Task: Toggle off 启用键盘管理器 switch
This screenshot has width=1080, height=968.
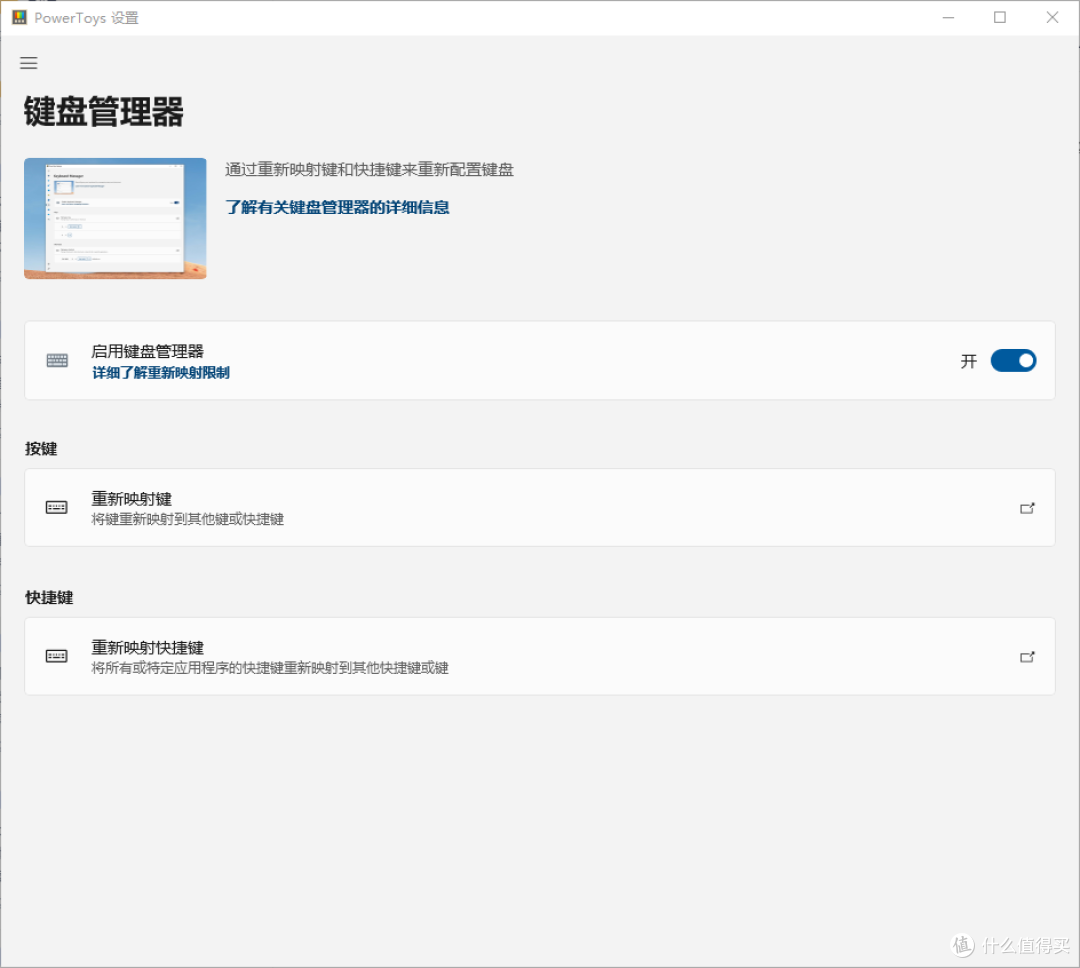Action: point(1013,360)
